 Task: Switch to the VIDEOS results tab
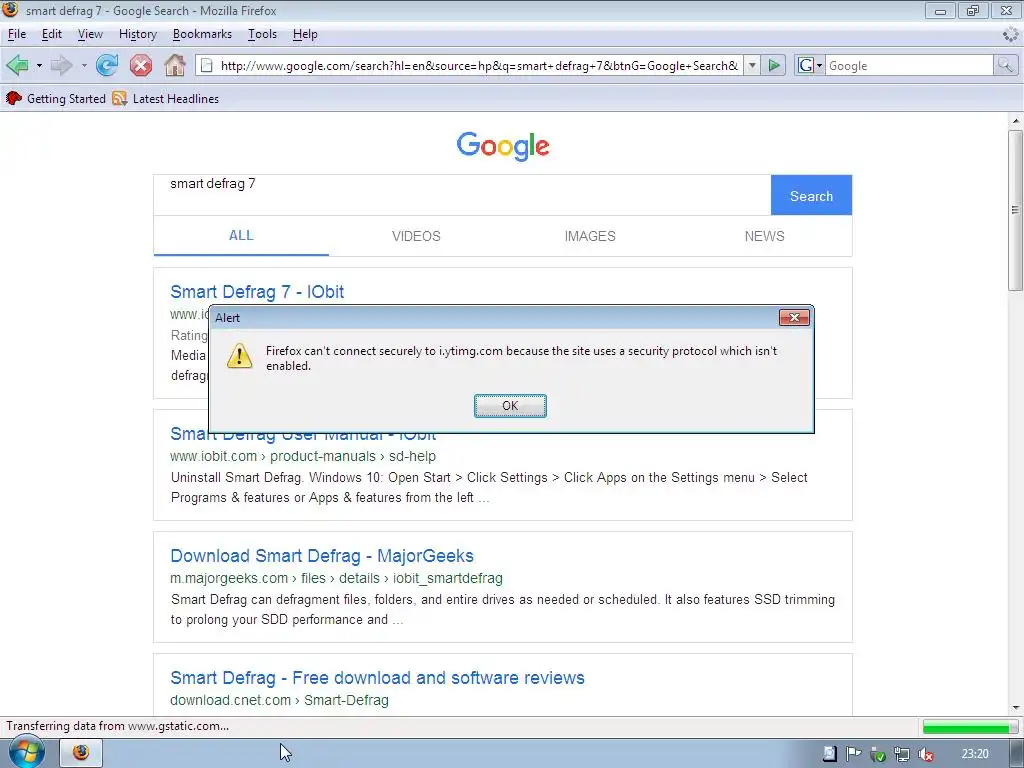416,236
